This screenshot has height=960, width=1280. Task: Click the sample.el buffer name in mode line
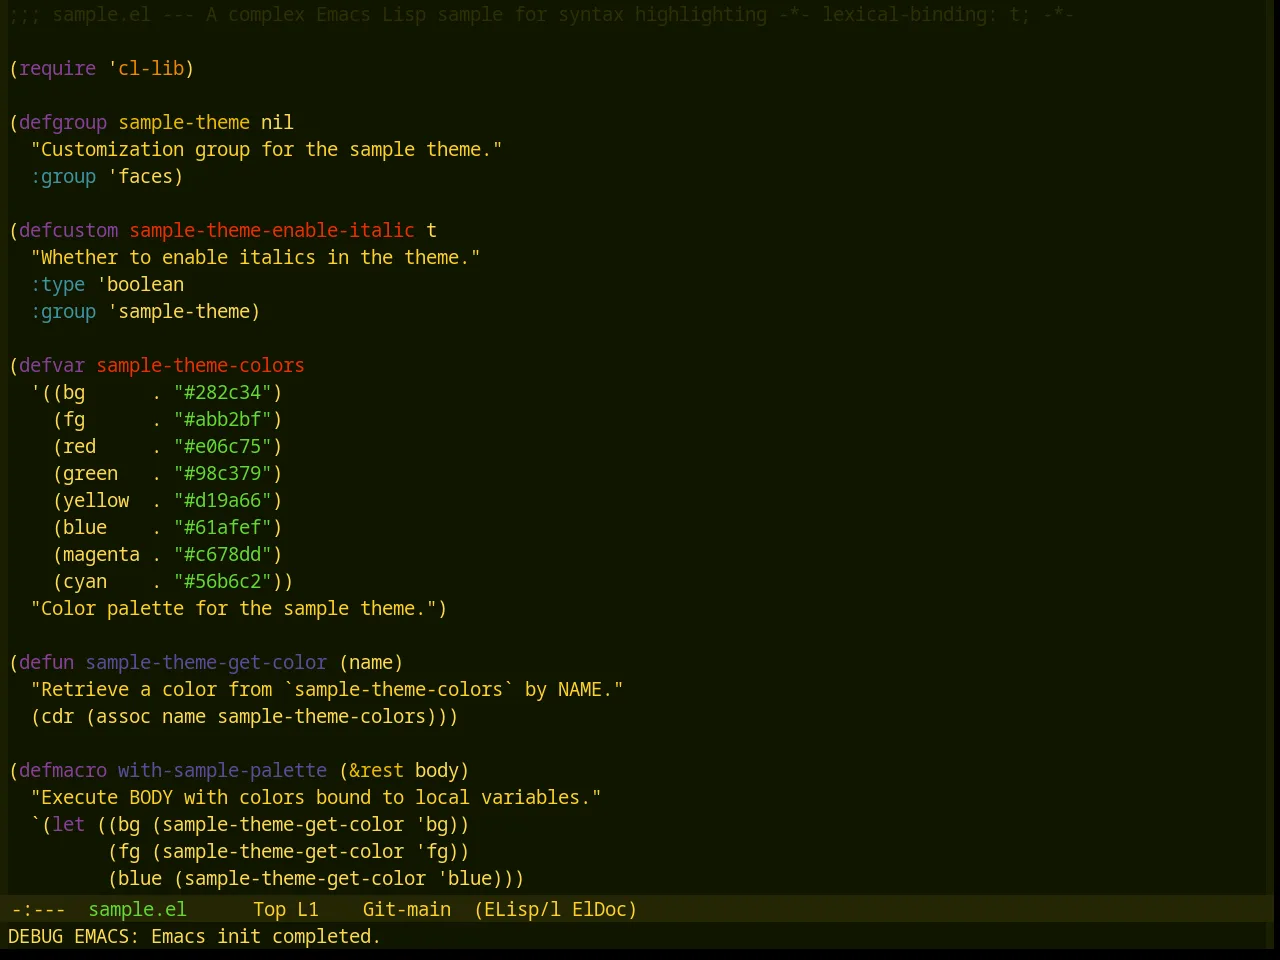137,909
